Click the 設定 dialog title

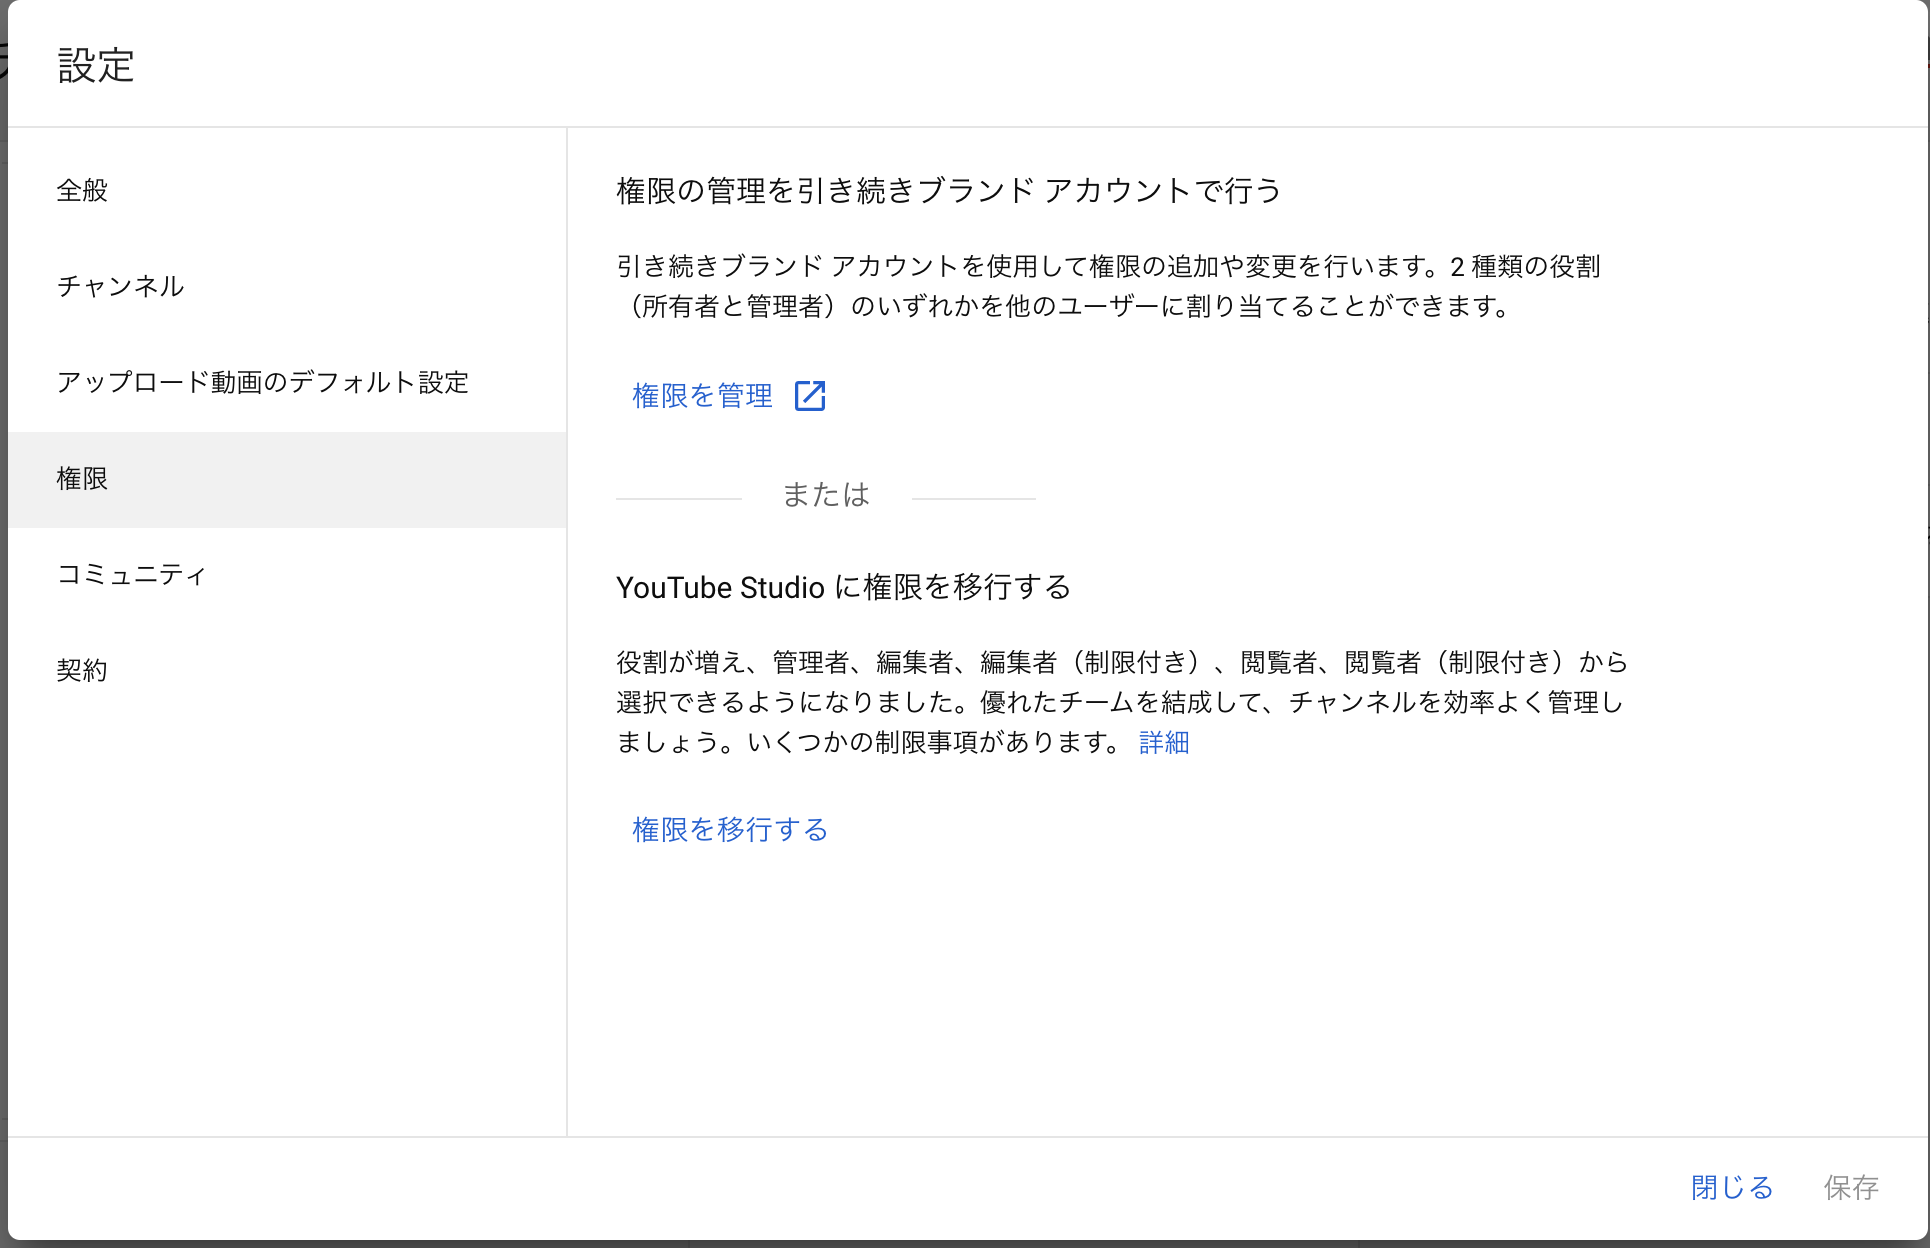tap(96, 65)
